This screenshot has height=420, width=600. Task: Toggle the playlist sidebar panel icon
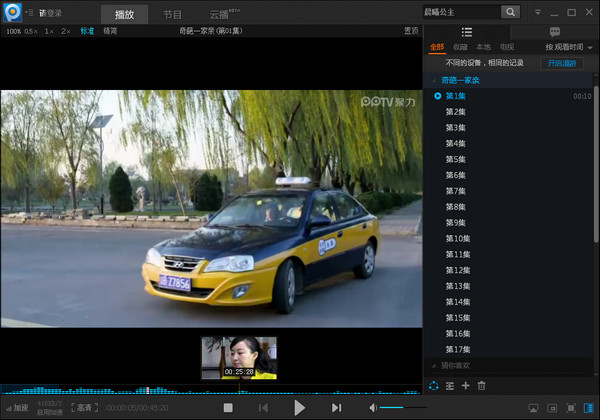pos(589,408)
